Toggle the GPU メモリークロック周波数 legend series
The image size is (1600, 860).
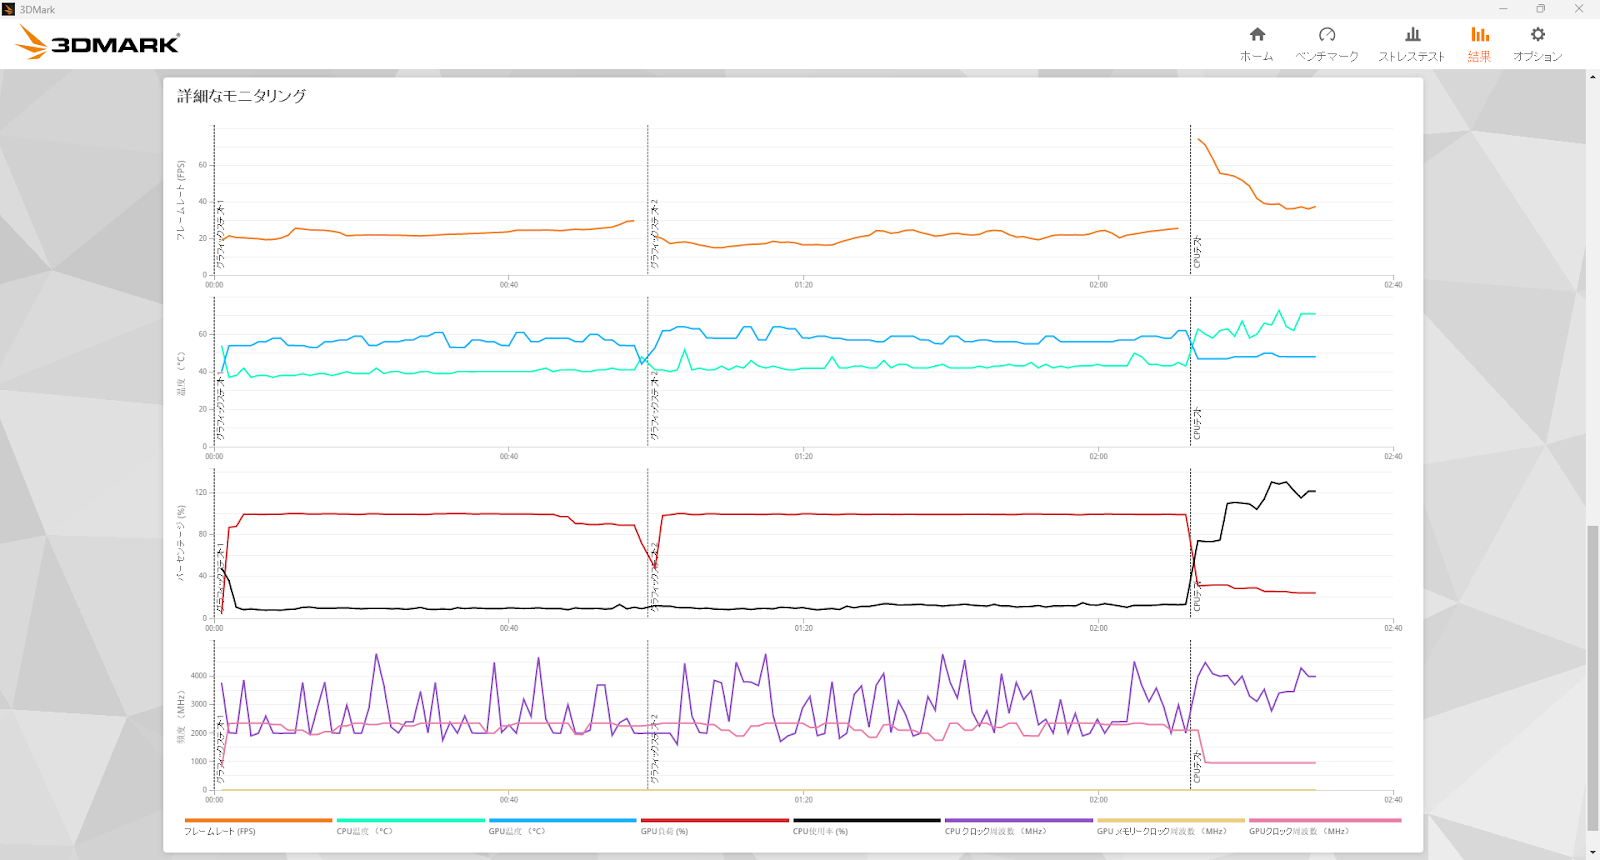[1170, 826]
